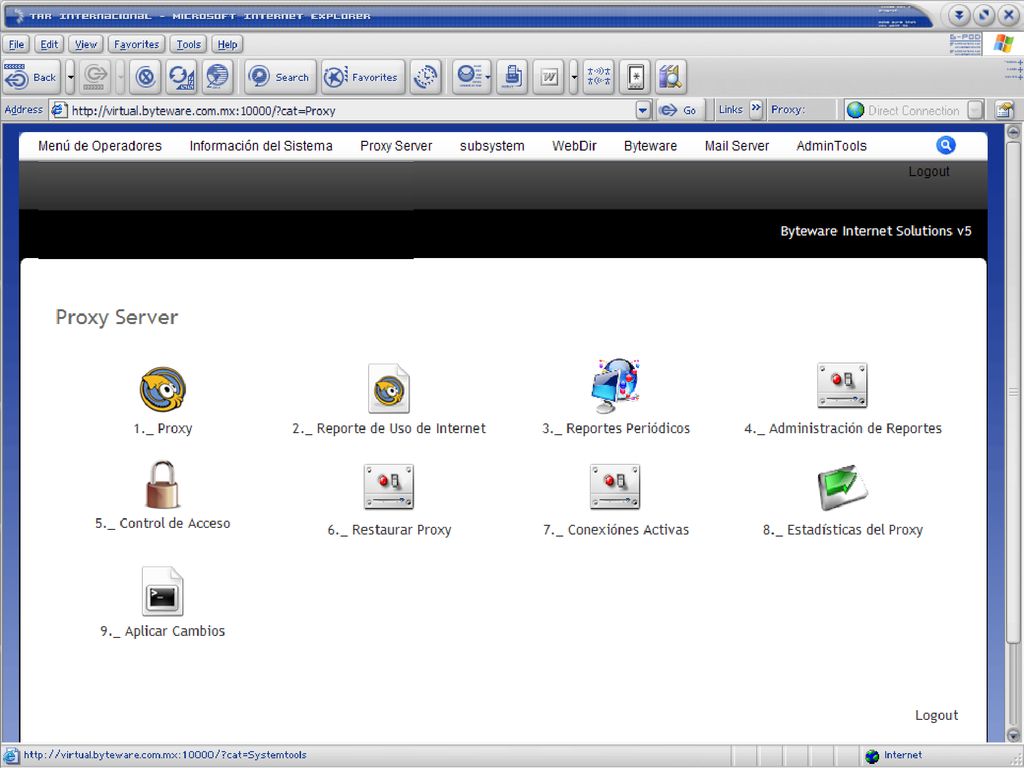Open the Help menu
Screen dimensions: 1024x768
point(227,44)
